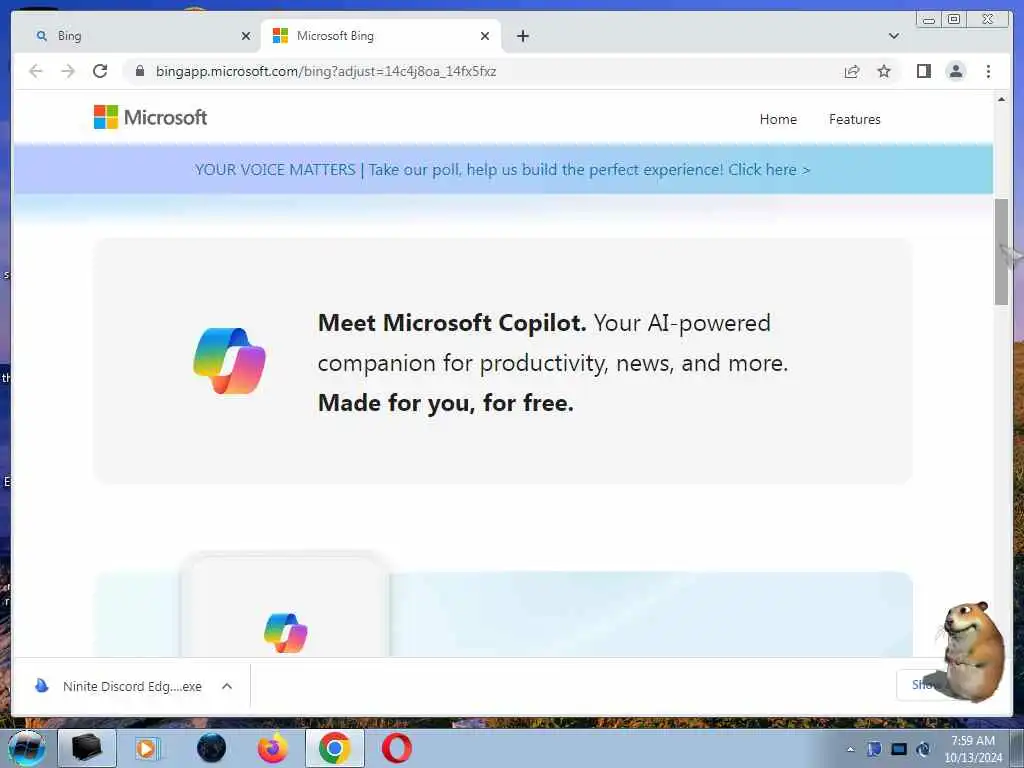Viewport: 1024px width, 768px height.
Task: Click the address bar URL field
Action: 483,71
